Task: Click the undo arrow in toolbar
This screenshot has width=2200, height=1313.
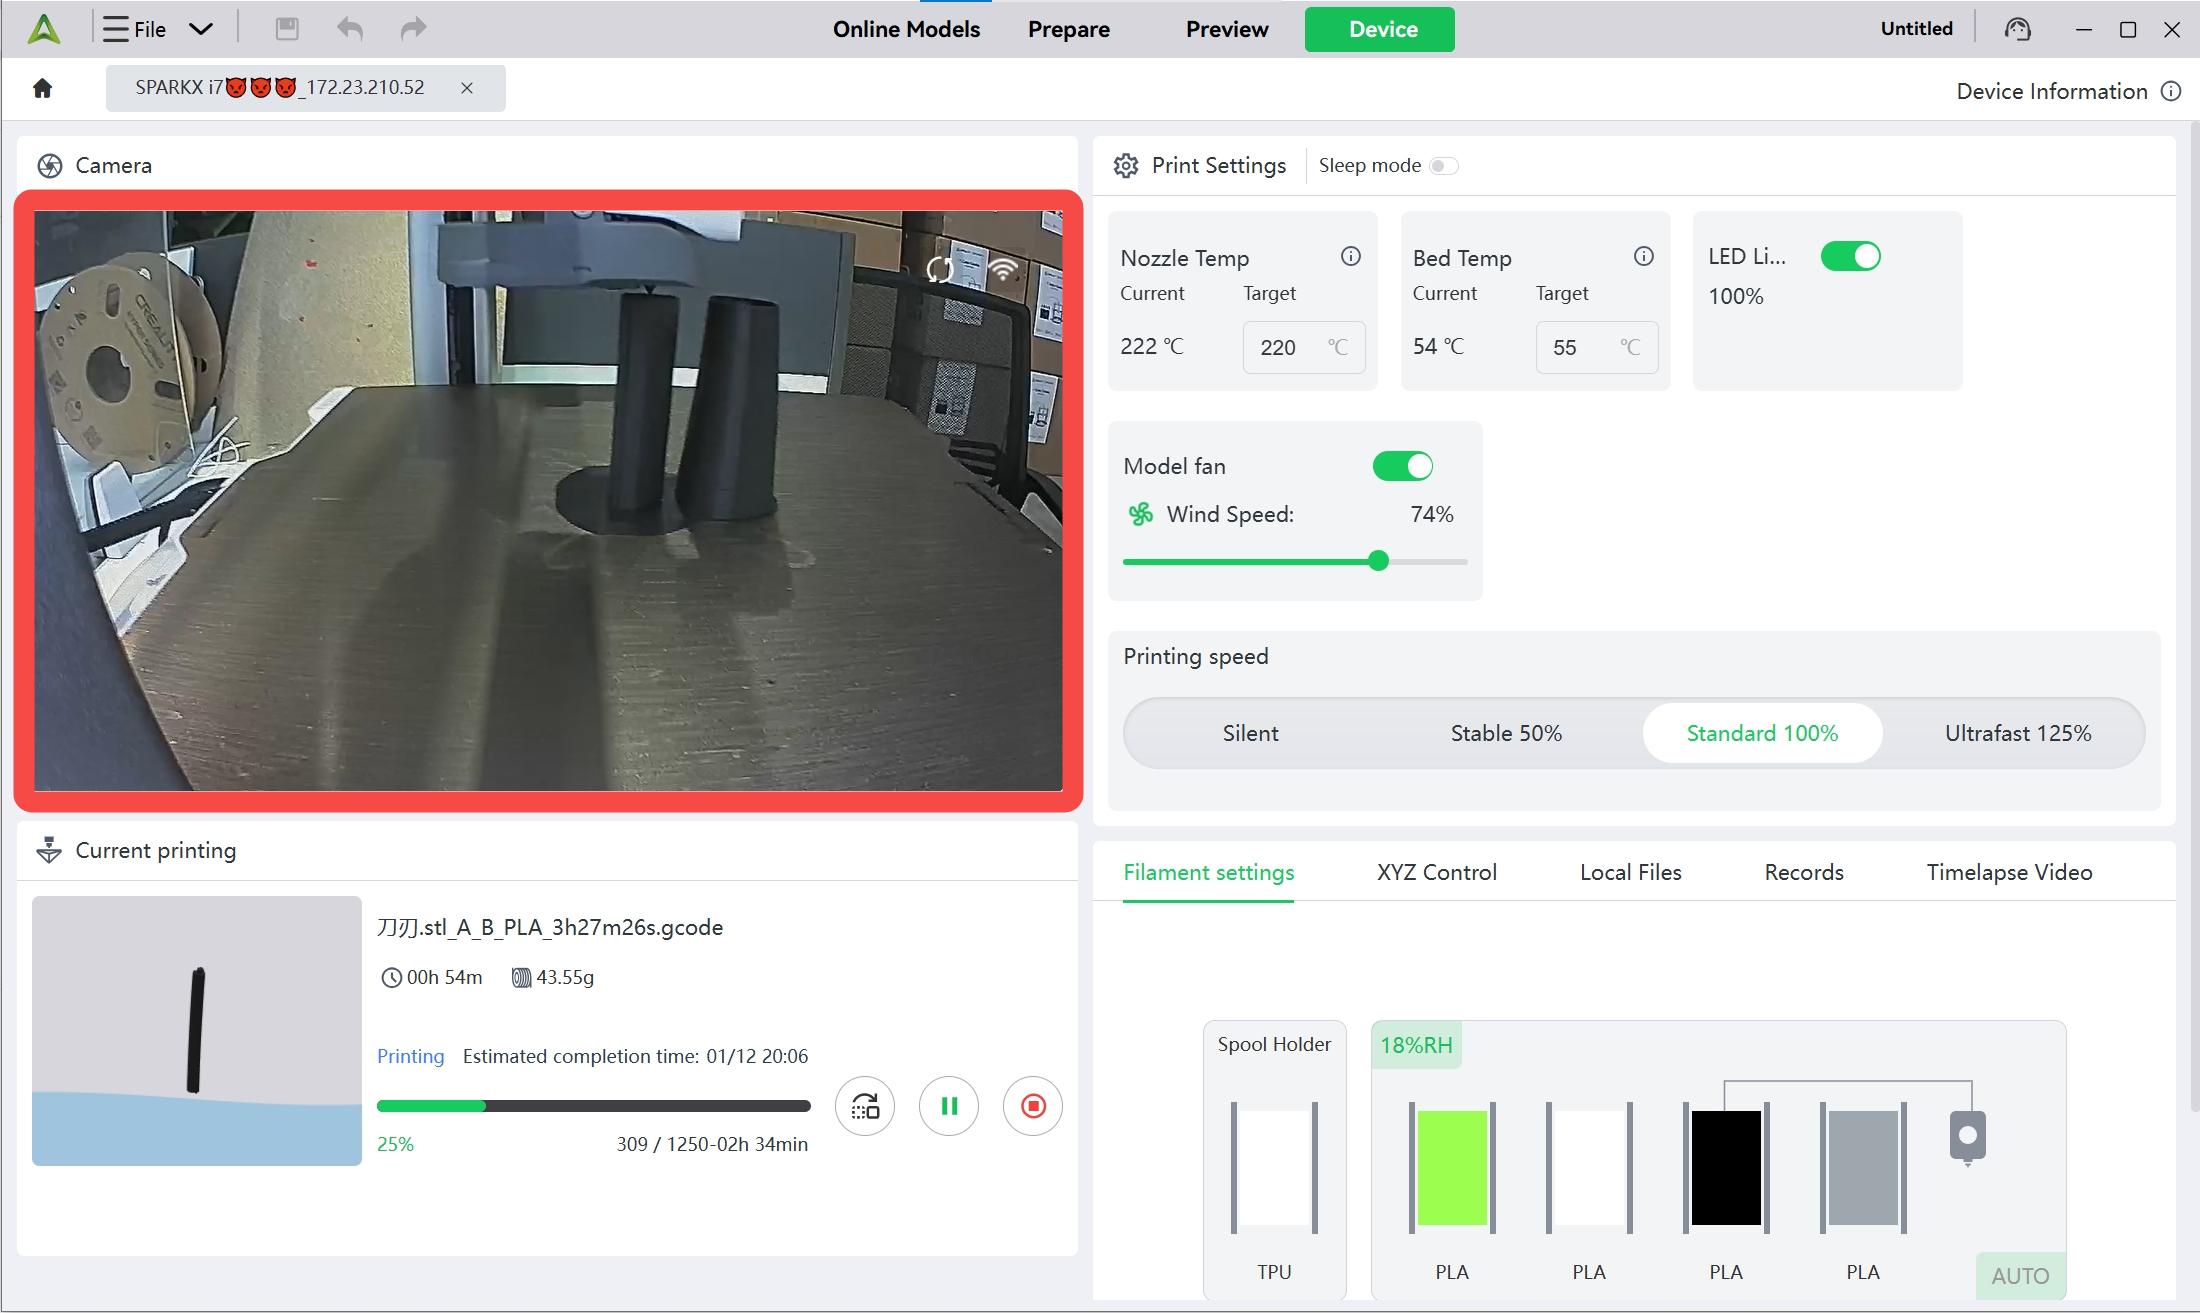Action: (349, 29)
